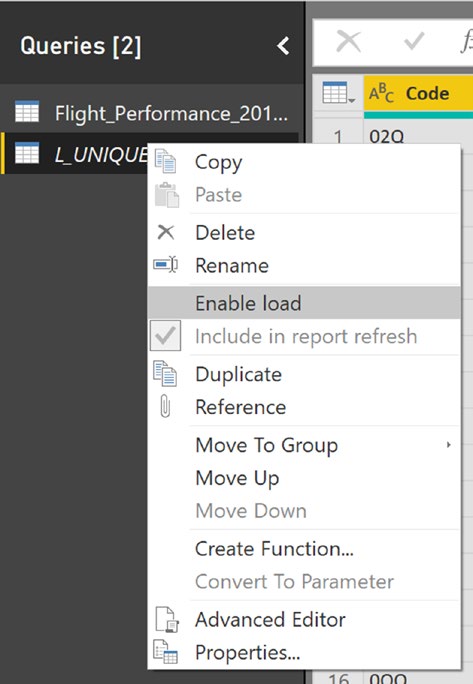Click the formula bar cancel X icon

(x=349, y=42)
